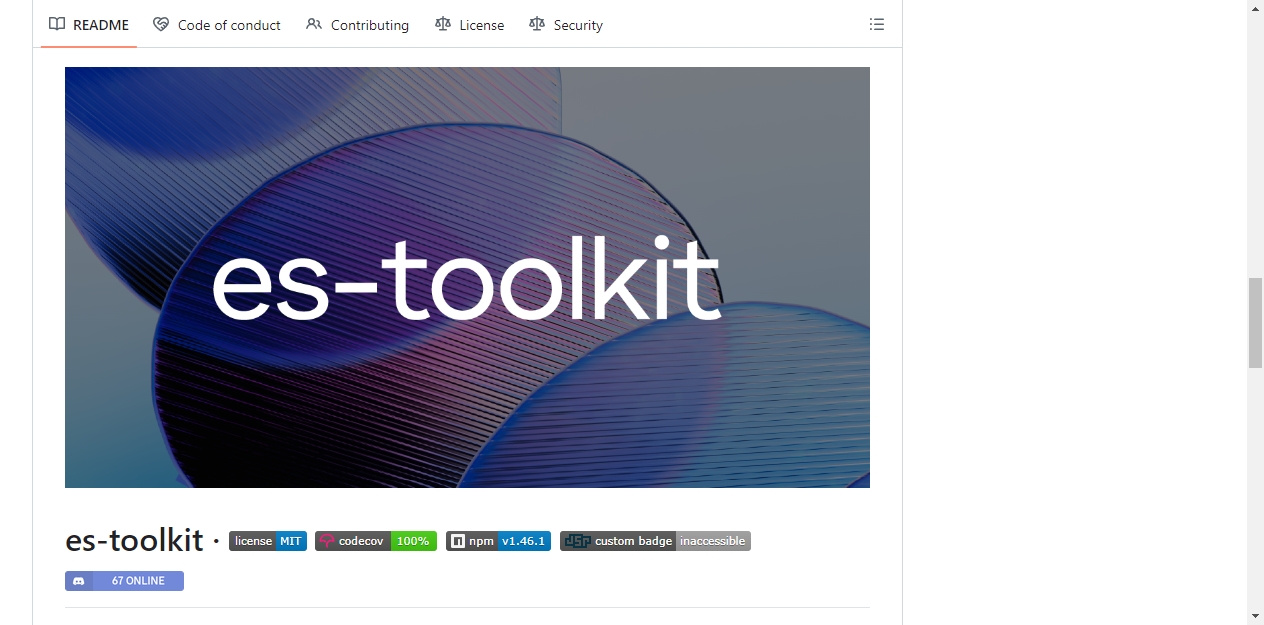Switch to Code of conduct tab
This screenshot has width=1264, height=625.
[217, 25]
